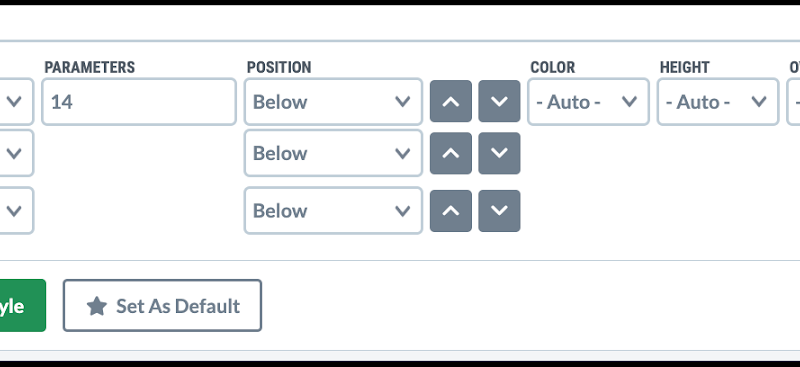Click the down arrow button in third row
This screenshot has height=367, width=800.
click(x=499, y=211)
